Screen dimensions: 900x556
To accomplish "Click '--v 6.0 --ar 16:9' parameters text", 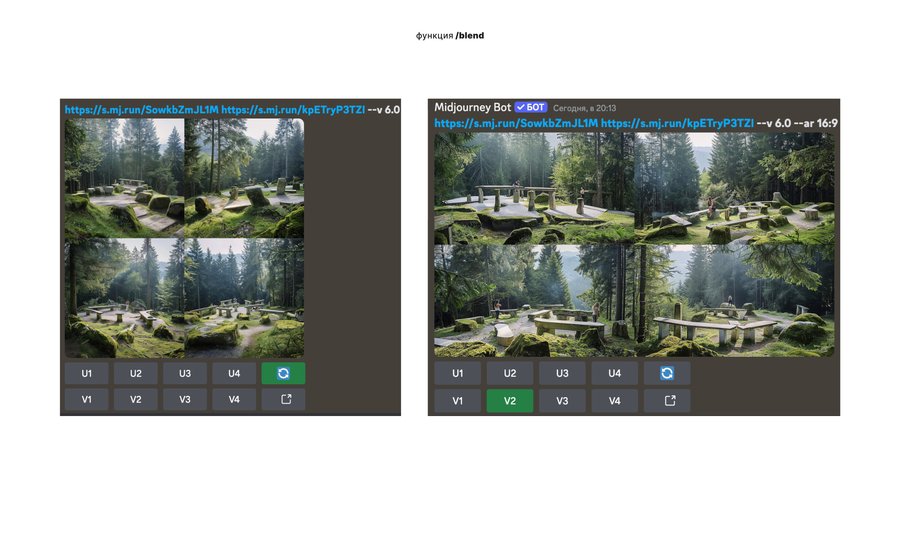I will [797, 123].
